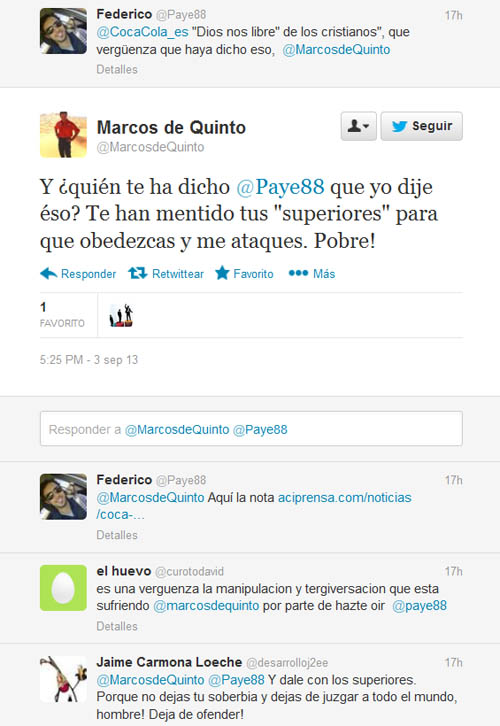
Task: View avatar of user who favorited
Action: click(x=121, y=315)
